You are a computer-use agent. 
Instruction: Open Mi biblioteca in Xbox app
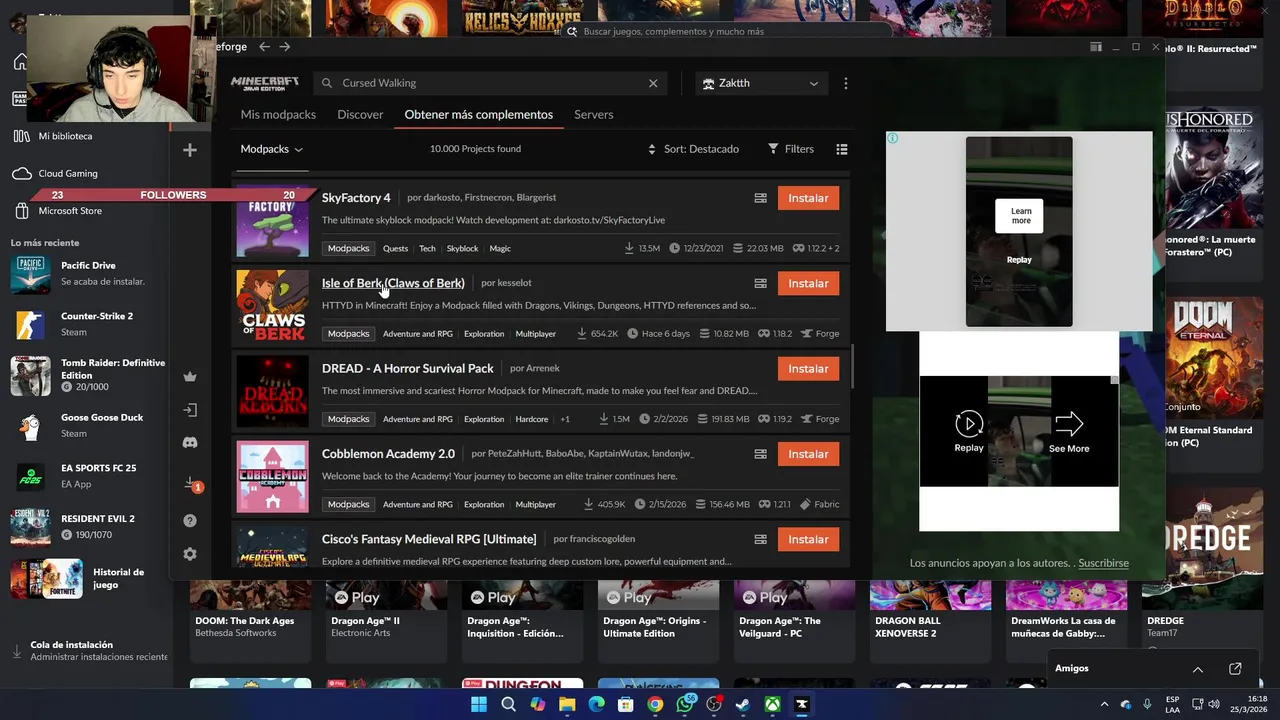(x=54, y=136)
